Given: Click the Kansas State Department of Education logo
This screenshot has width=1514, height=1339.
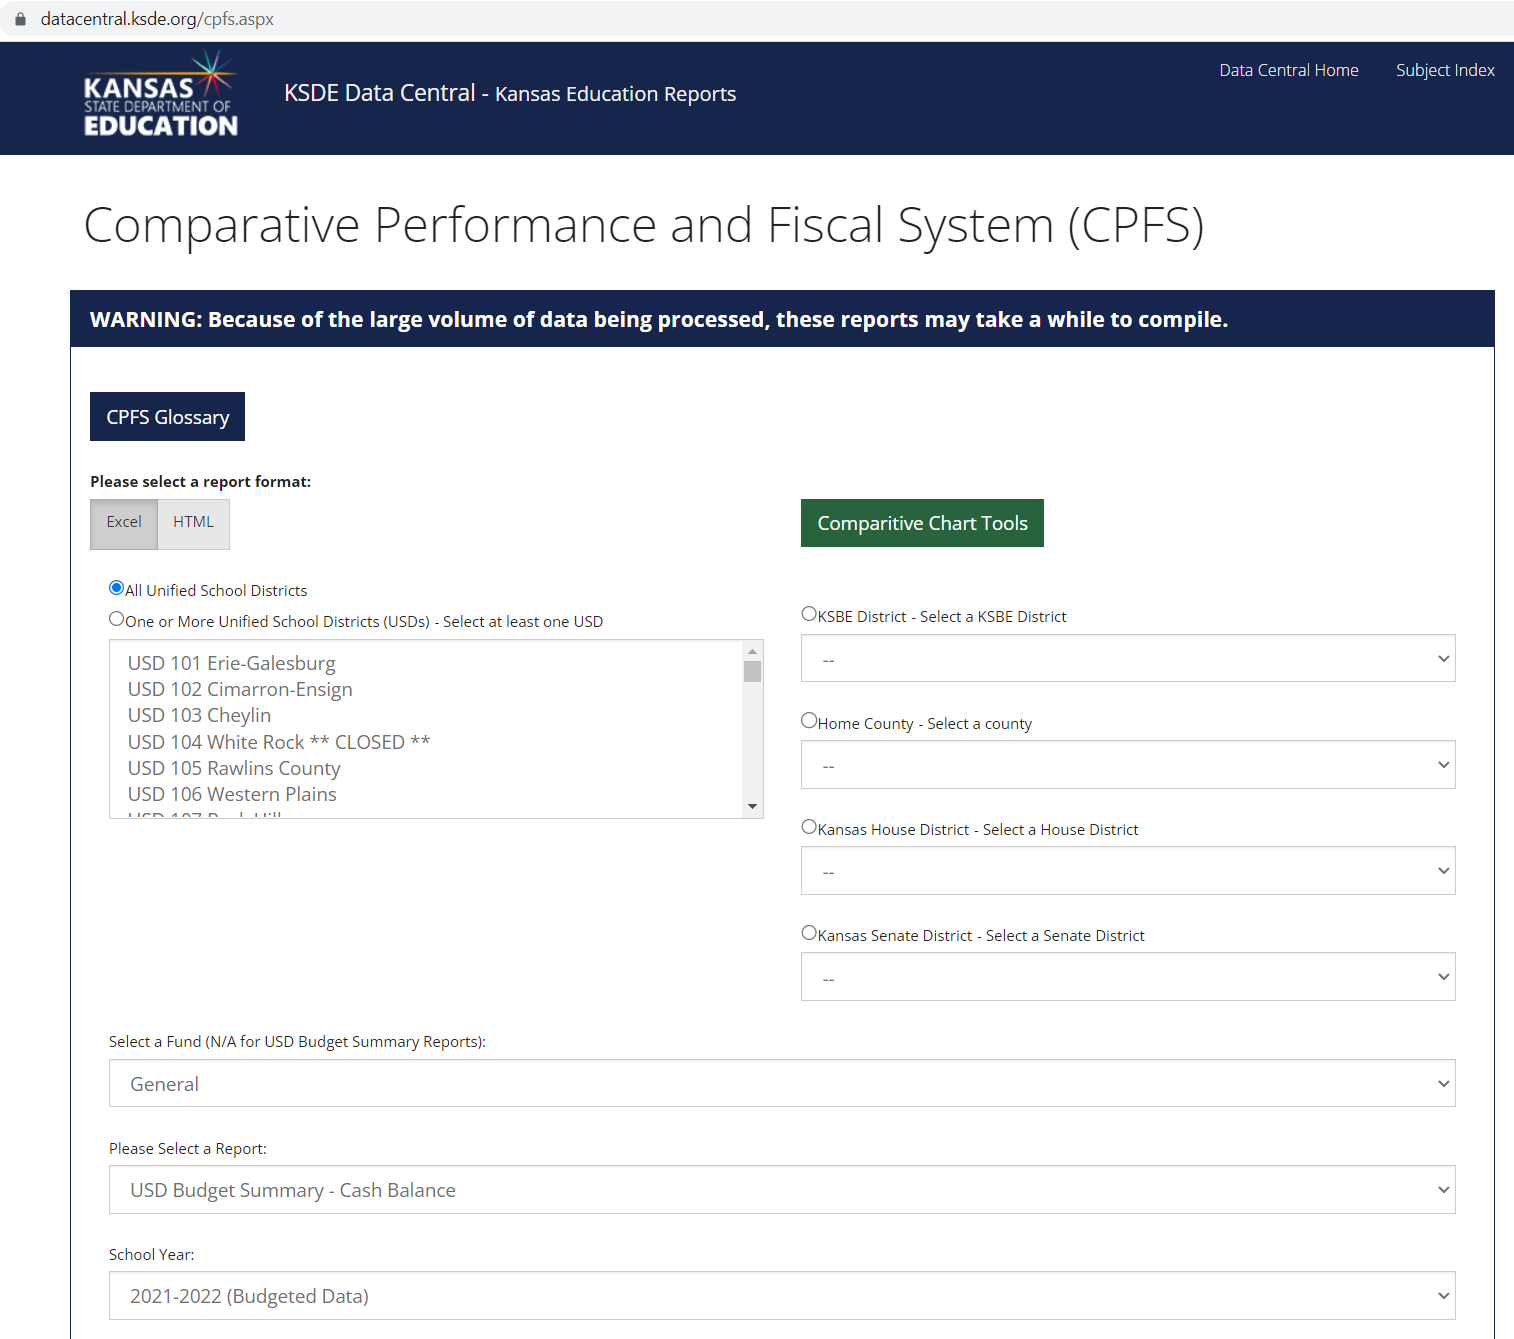Looking at the screenshot, I should coord(161,94).
